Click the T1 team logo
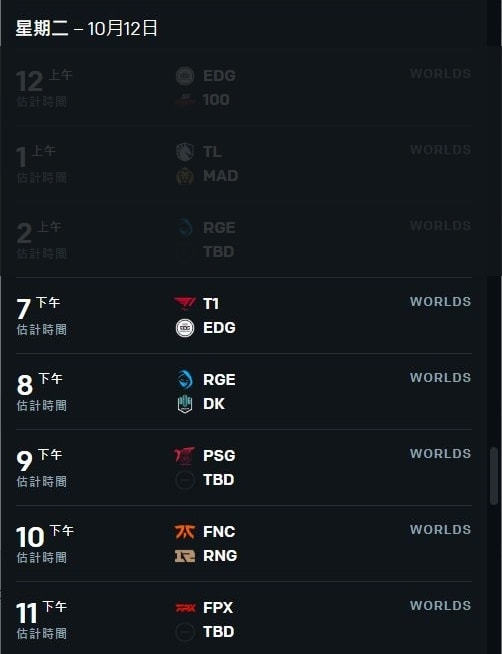 [x=185, y=303]
